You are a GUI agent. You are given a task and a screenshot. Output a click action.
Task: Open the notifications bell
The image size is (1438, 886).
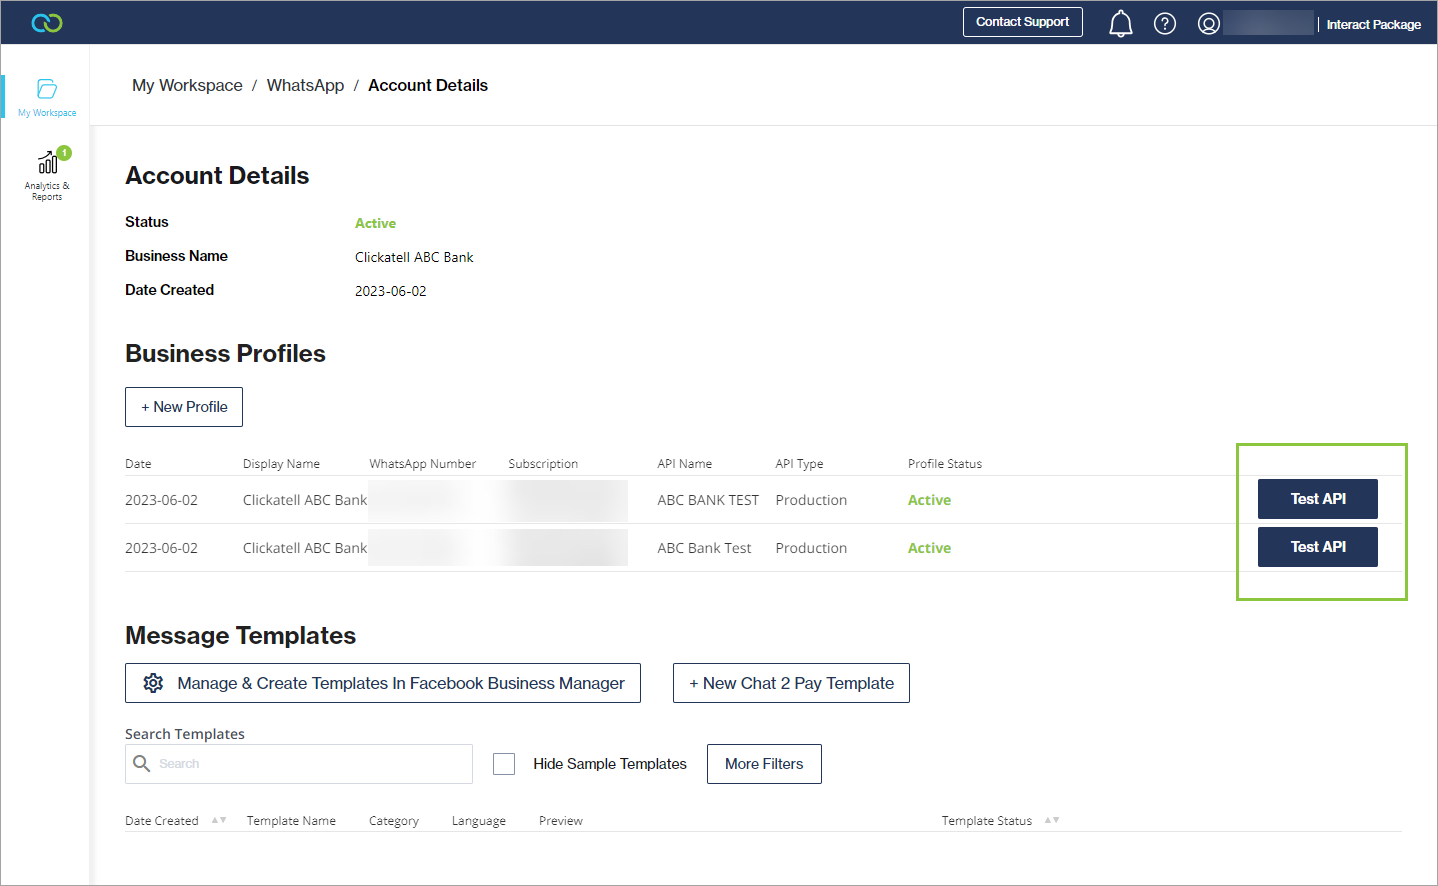click(1120, 23)
